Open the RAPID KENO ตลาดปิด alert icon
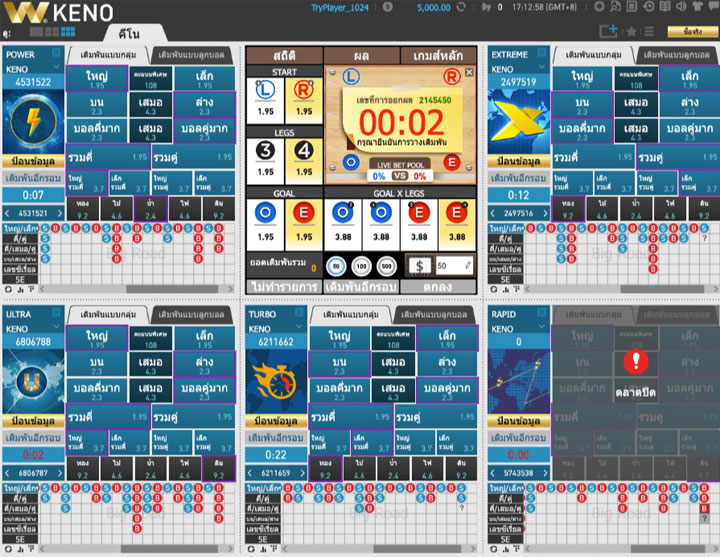The height and width of the screenshot is (557, 720). (636, 361)
